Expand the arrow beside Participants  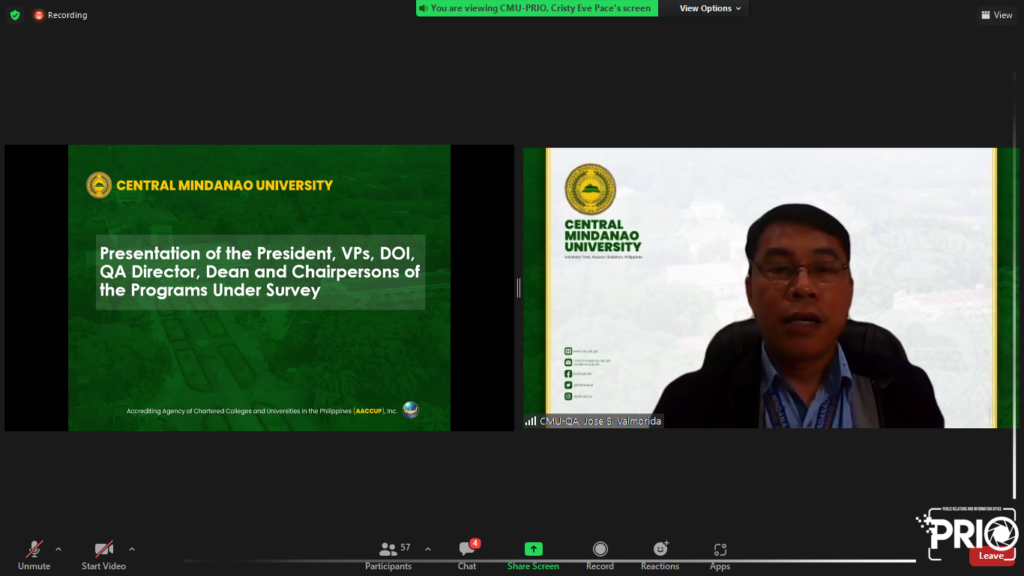(428, 549)
